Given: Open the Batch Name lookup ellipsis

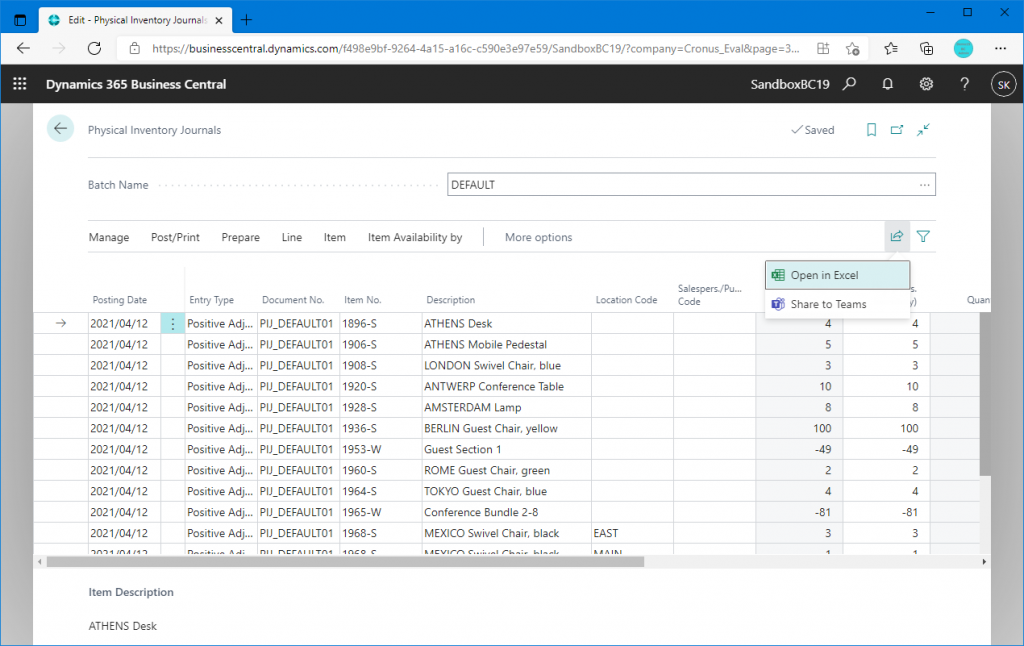Looking at the screenshot, I should tap(925, 185).
